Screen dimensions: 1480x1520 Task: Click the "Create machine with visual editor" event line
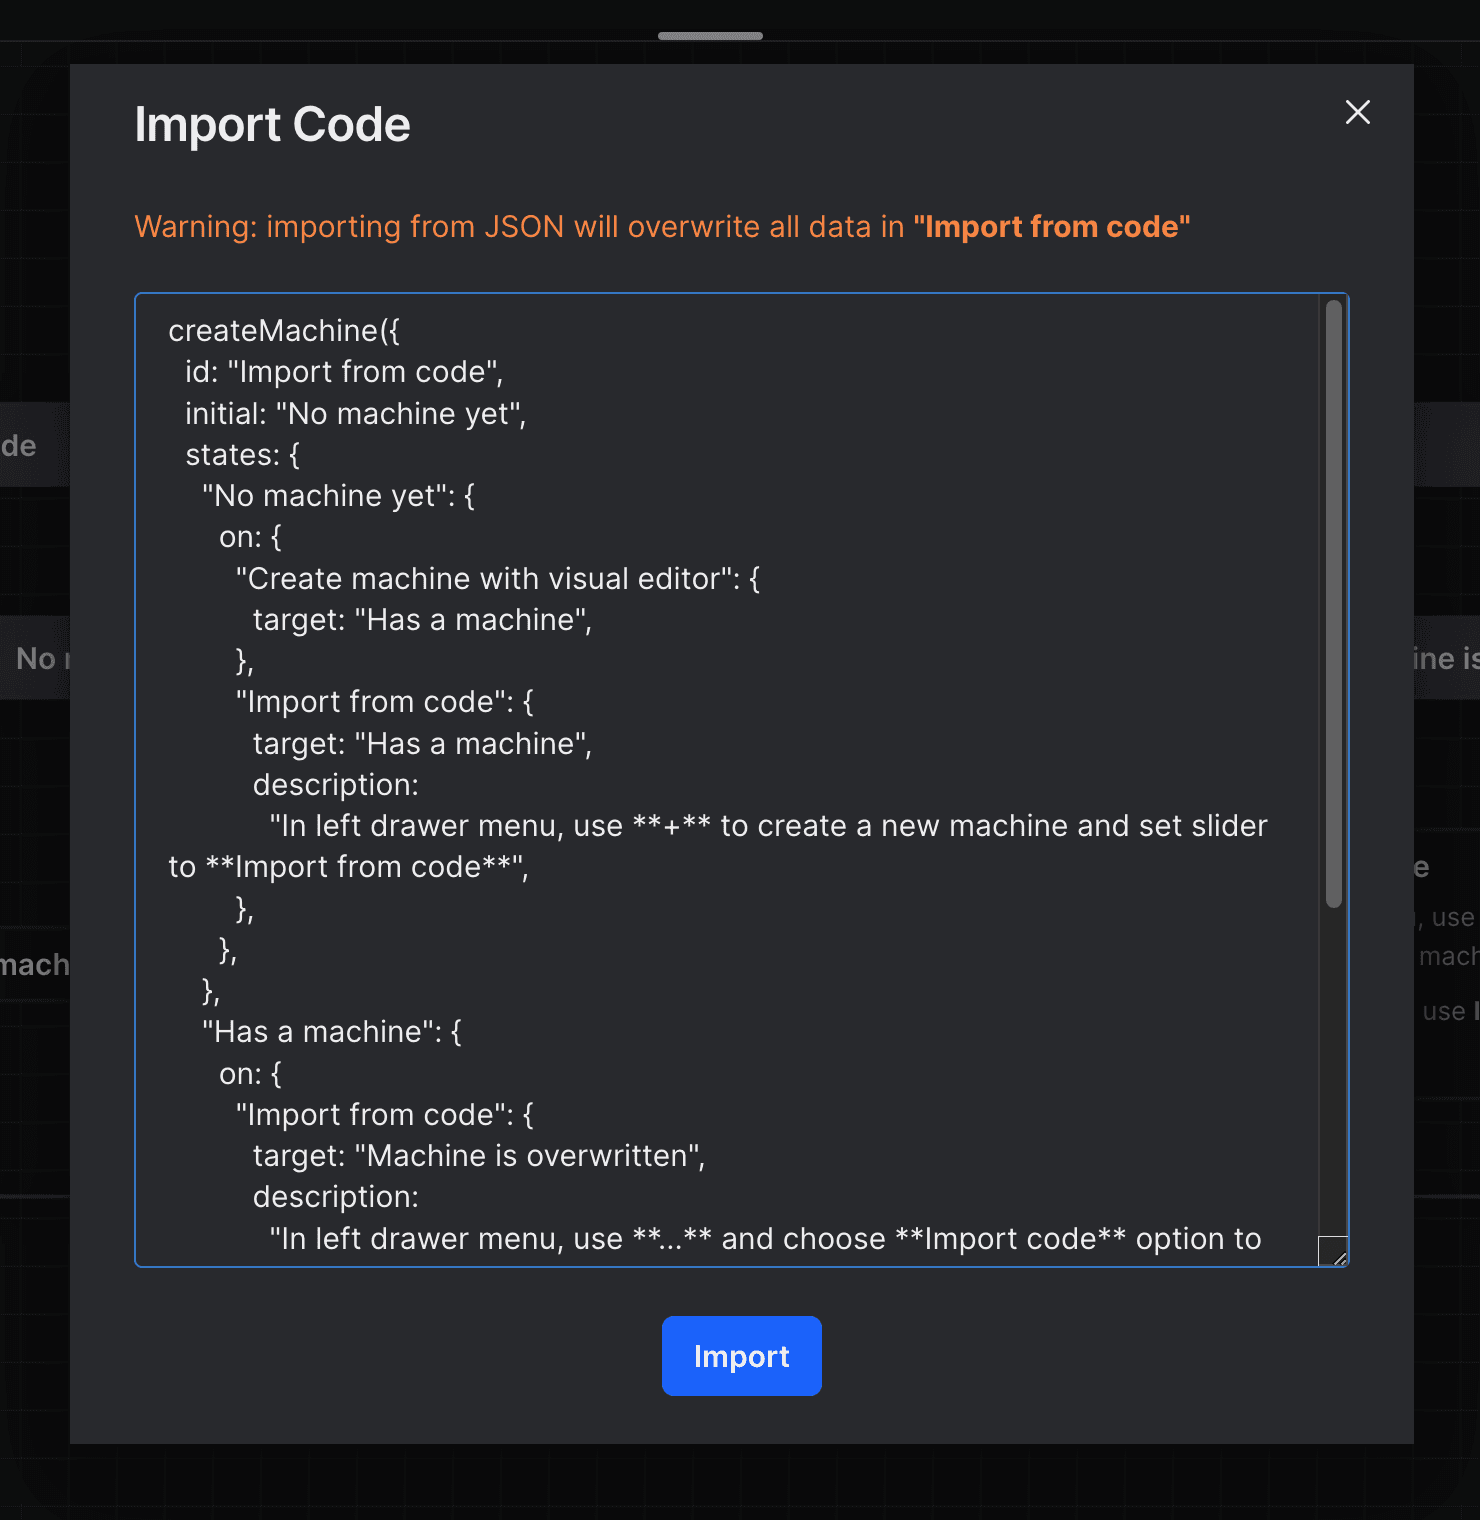(x=497, y=578)
